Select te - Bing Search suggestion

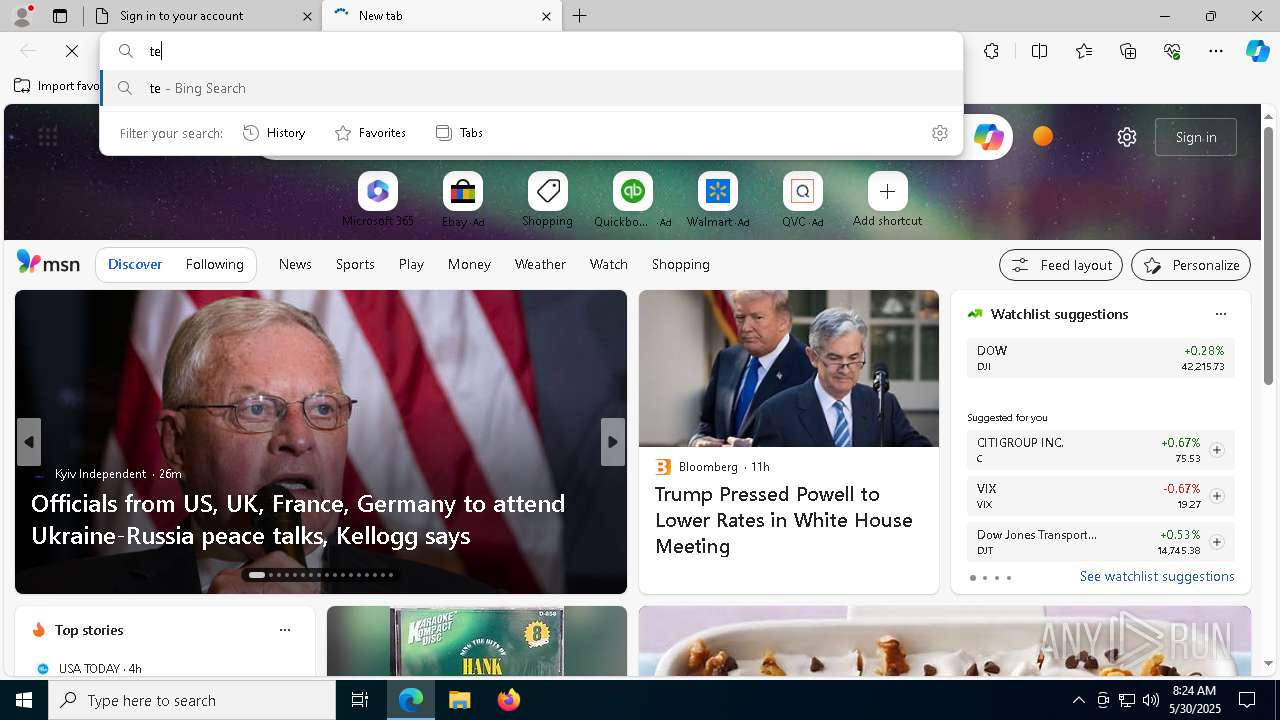pos(532,88)
